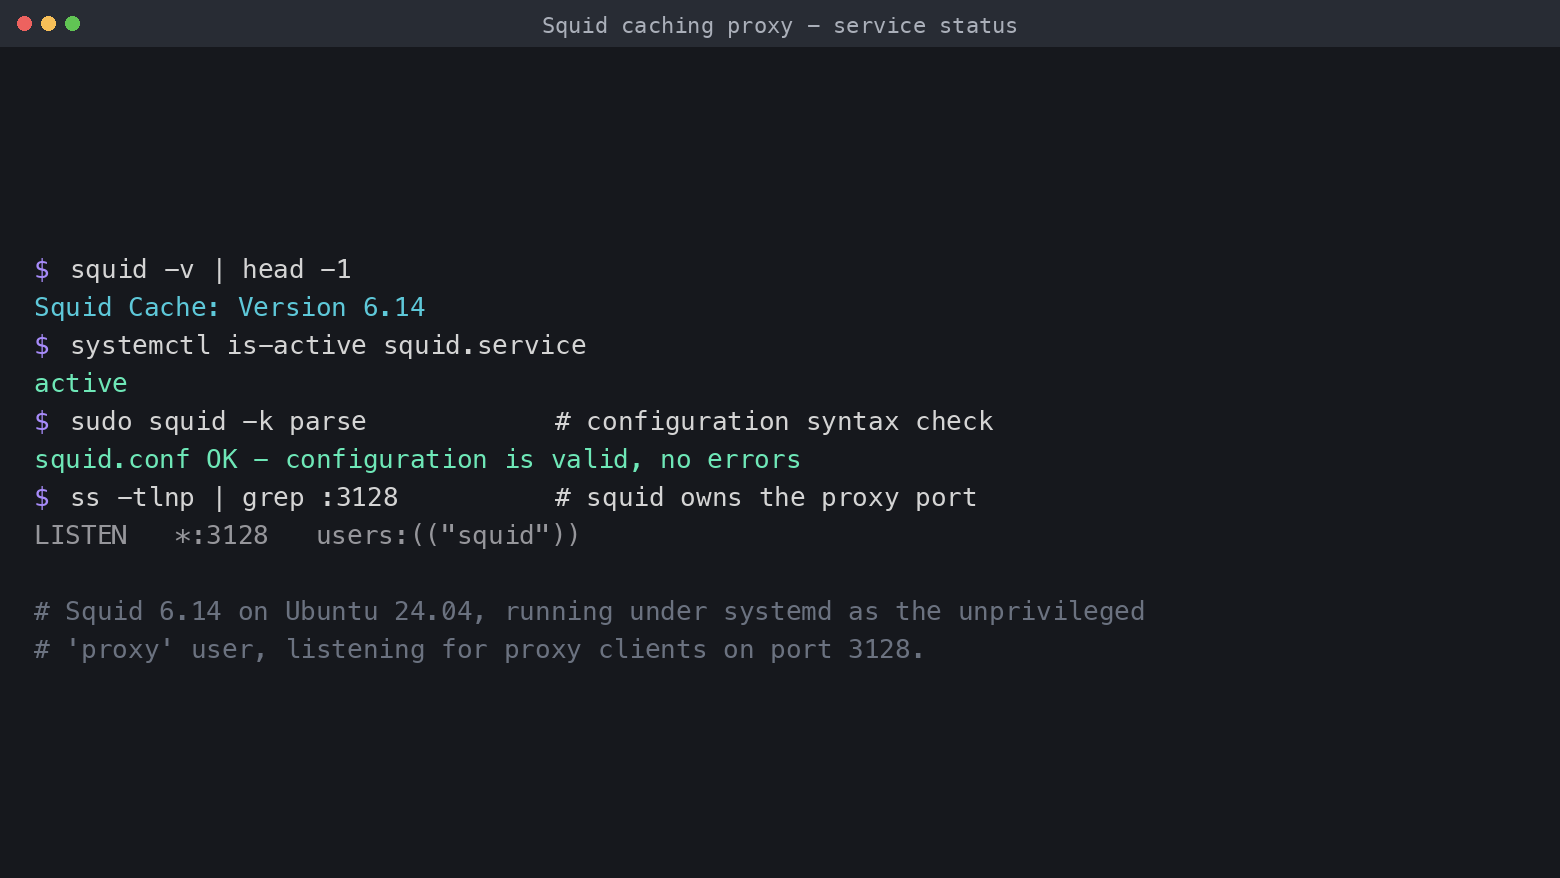The height and width of the screenshot is (878, 1560).
Task: Select the green 'active' output line
Action: tap(81, 384)
